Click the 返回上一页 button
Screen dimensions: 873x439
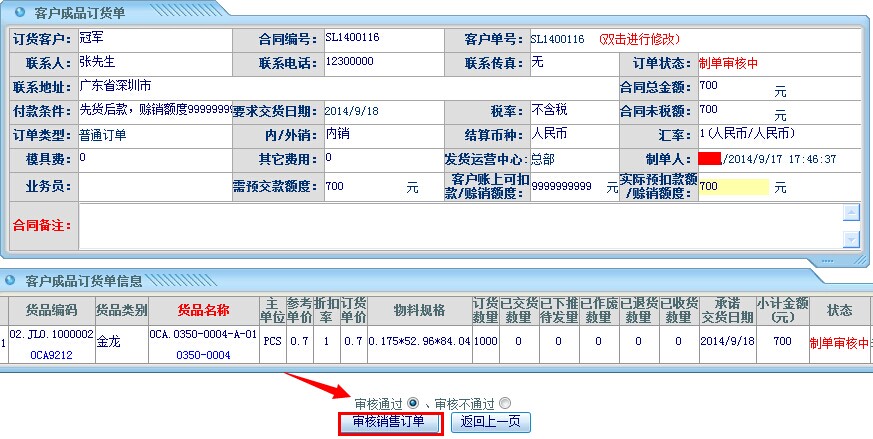[490, 422]
